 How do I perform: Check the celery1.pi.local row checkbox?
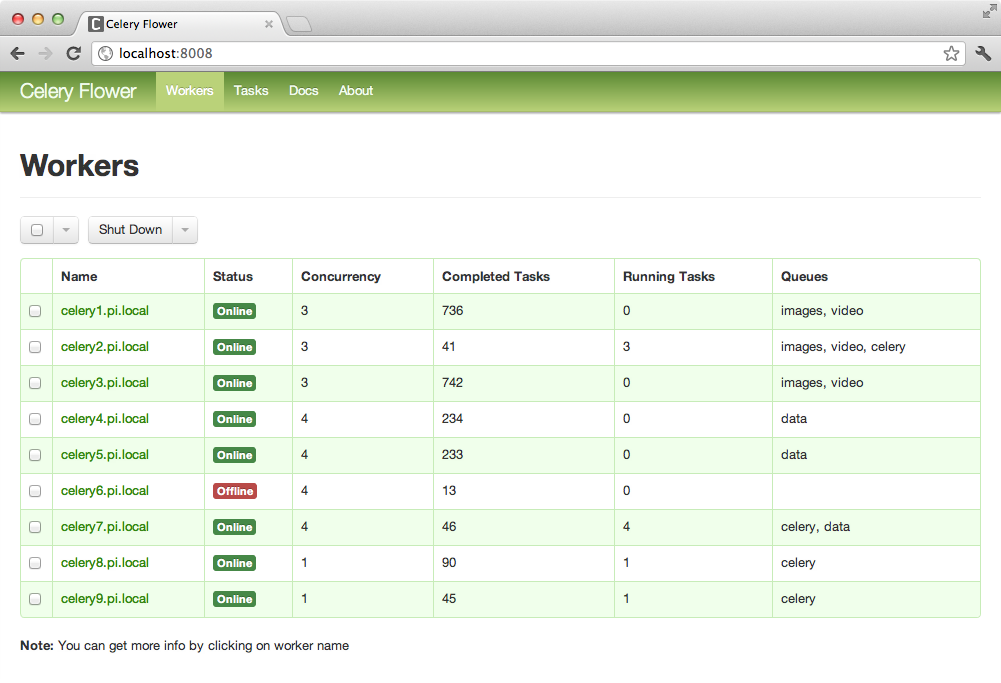pos(35,311)
